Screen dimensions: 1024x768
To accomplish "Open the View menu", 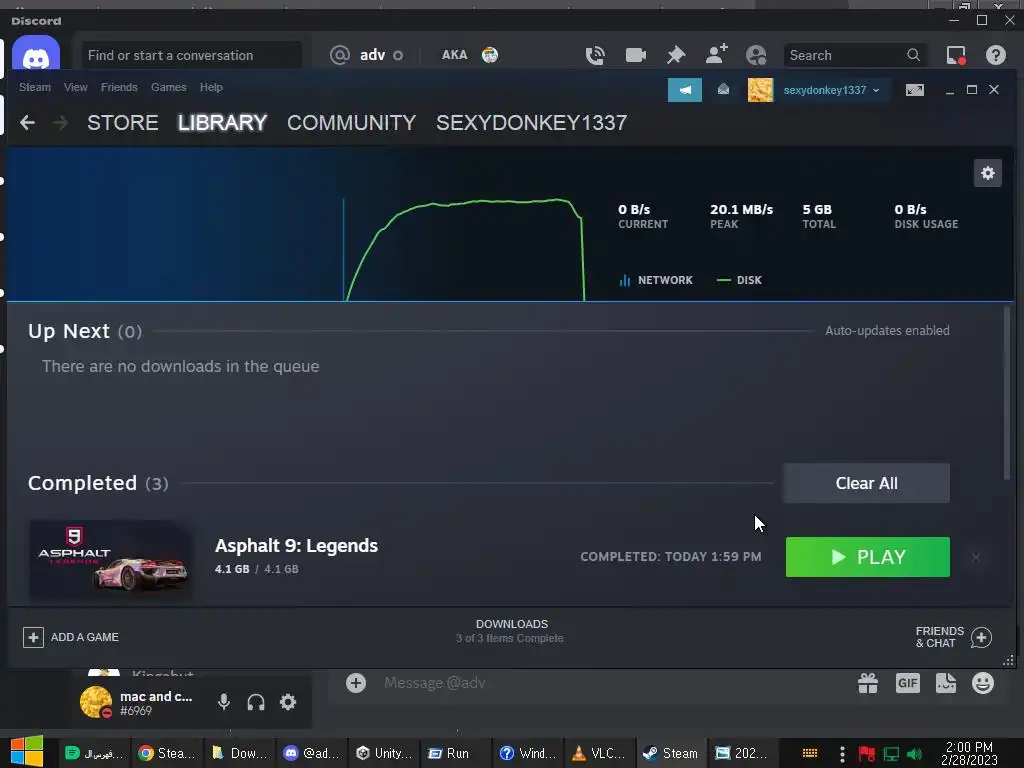I will point(76,87).
